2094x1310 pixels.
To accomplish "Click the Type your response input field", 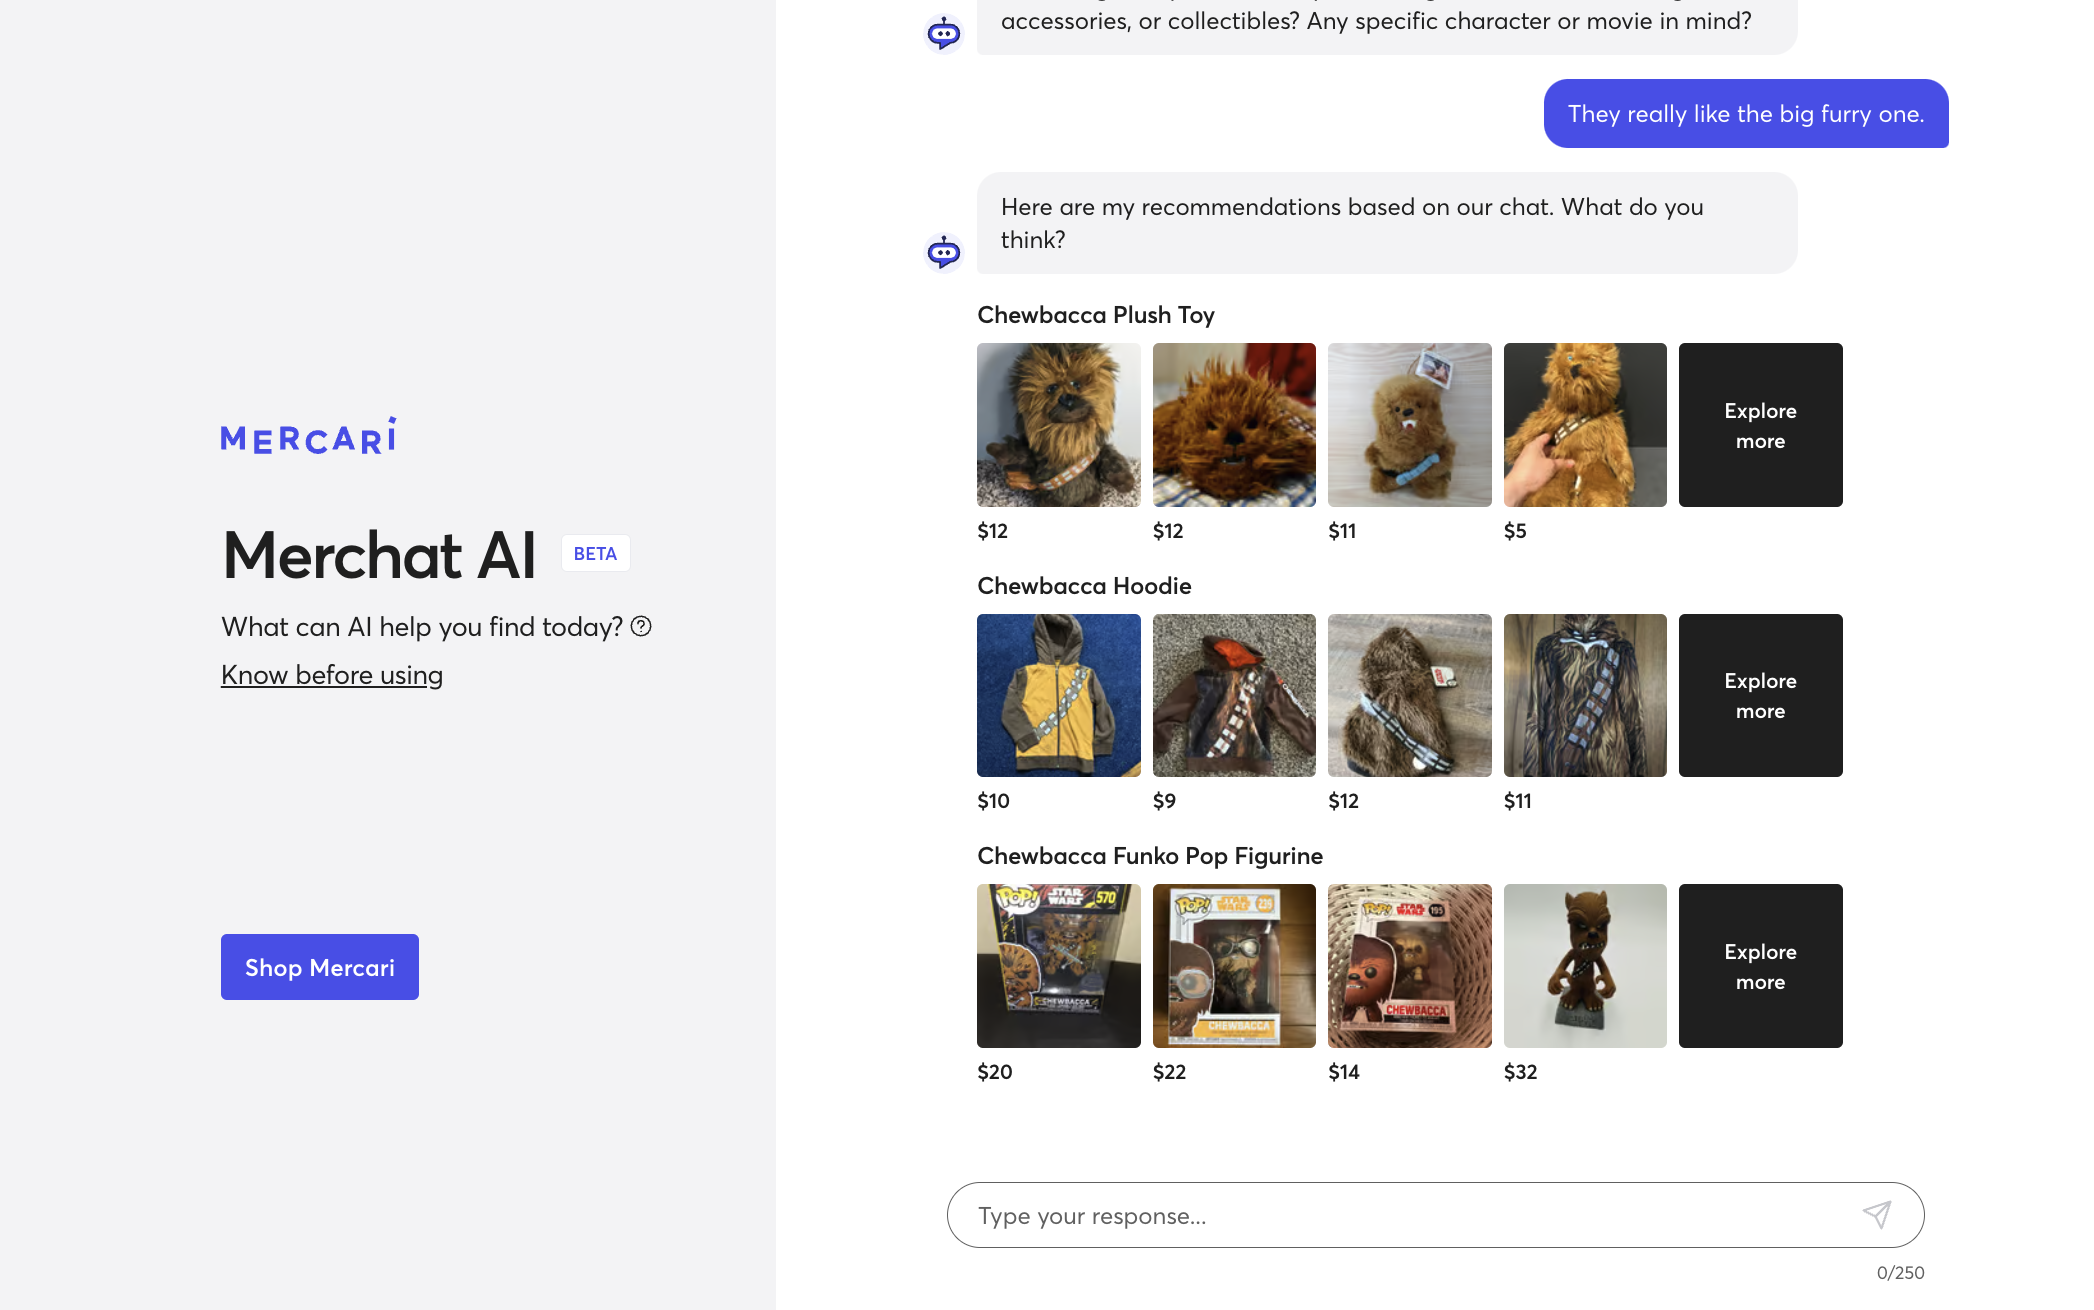I will coord(1435,1215).
